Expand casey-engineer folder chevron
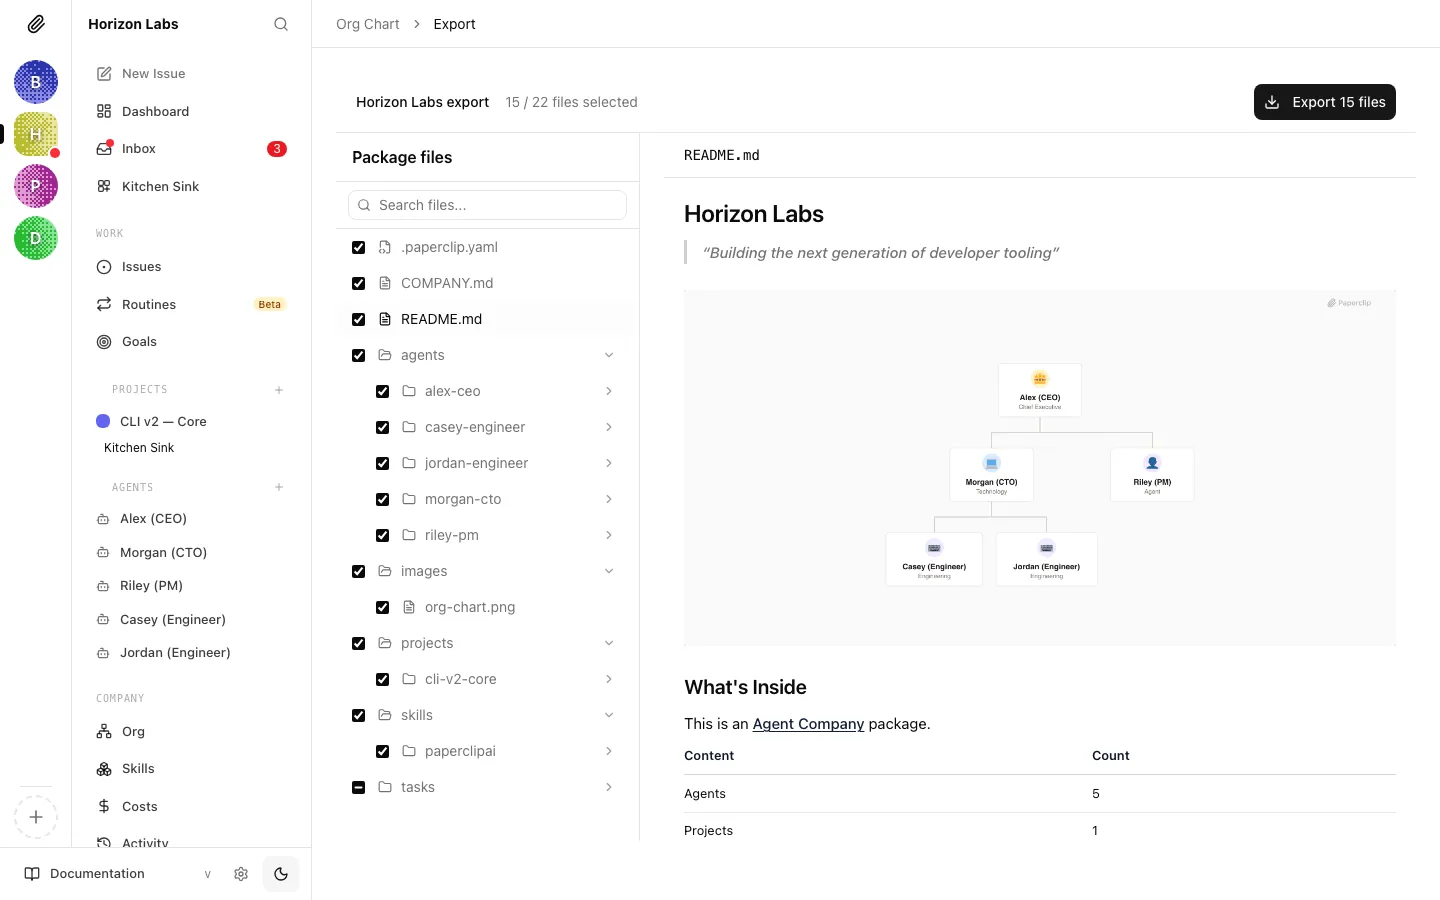This screenshot has height=900, width=1440. point(609,427)
